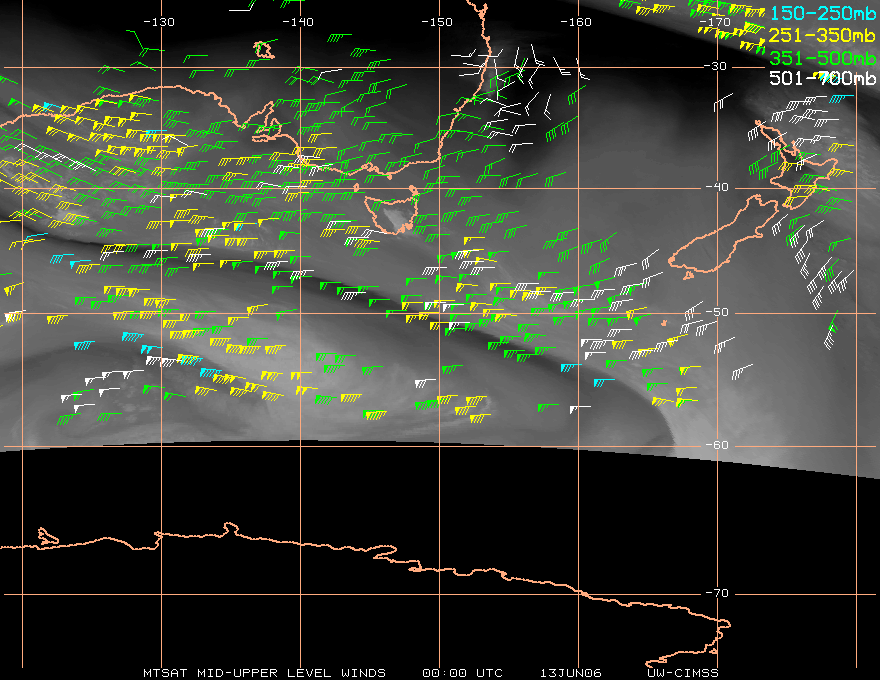
Task: Click the 13JUN06 date stamp
Action: pos(571,673)
